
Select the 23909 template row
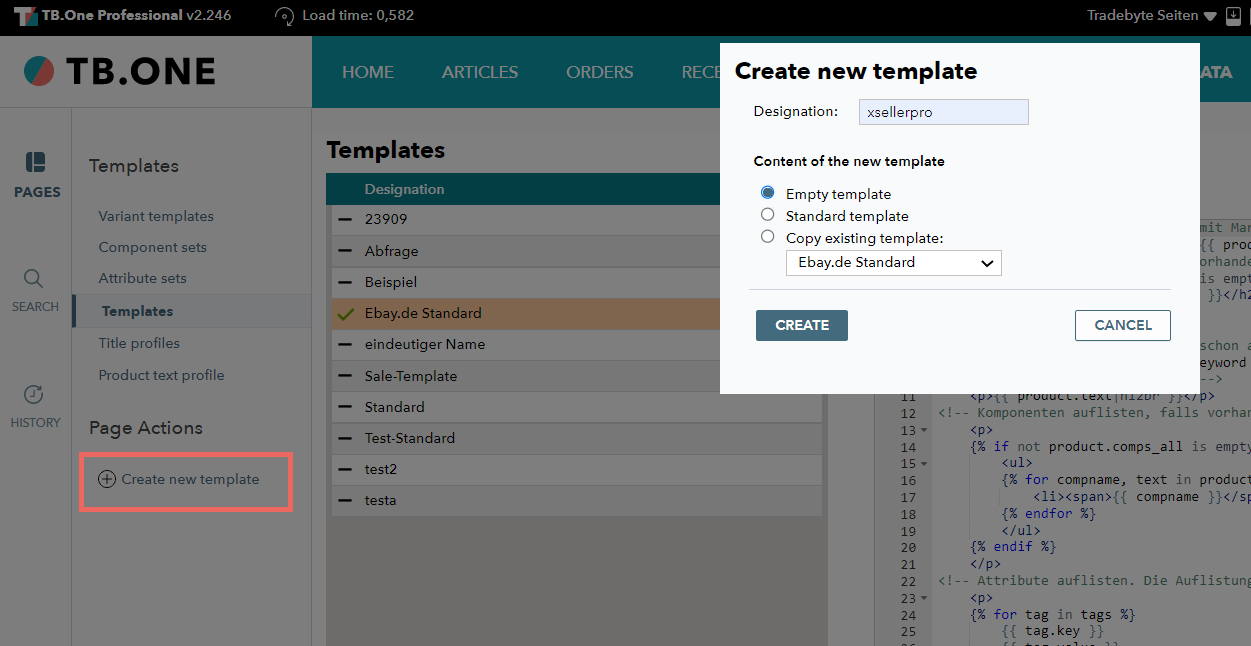577,219
